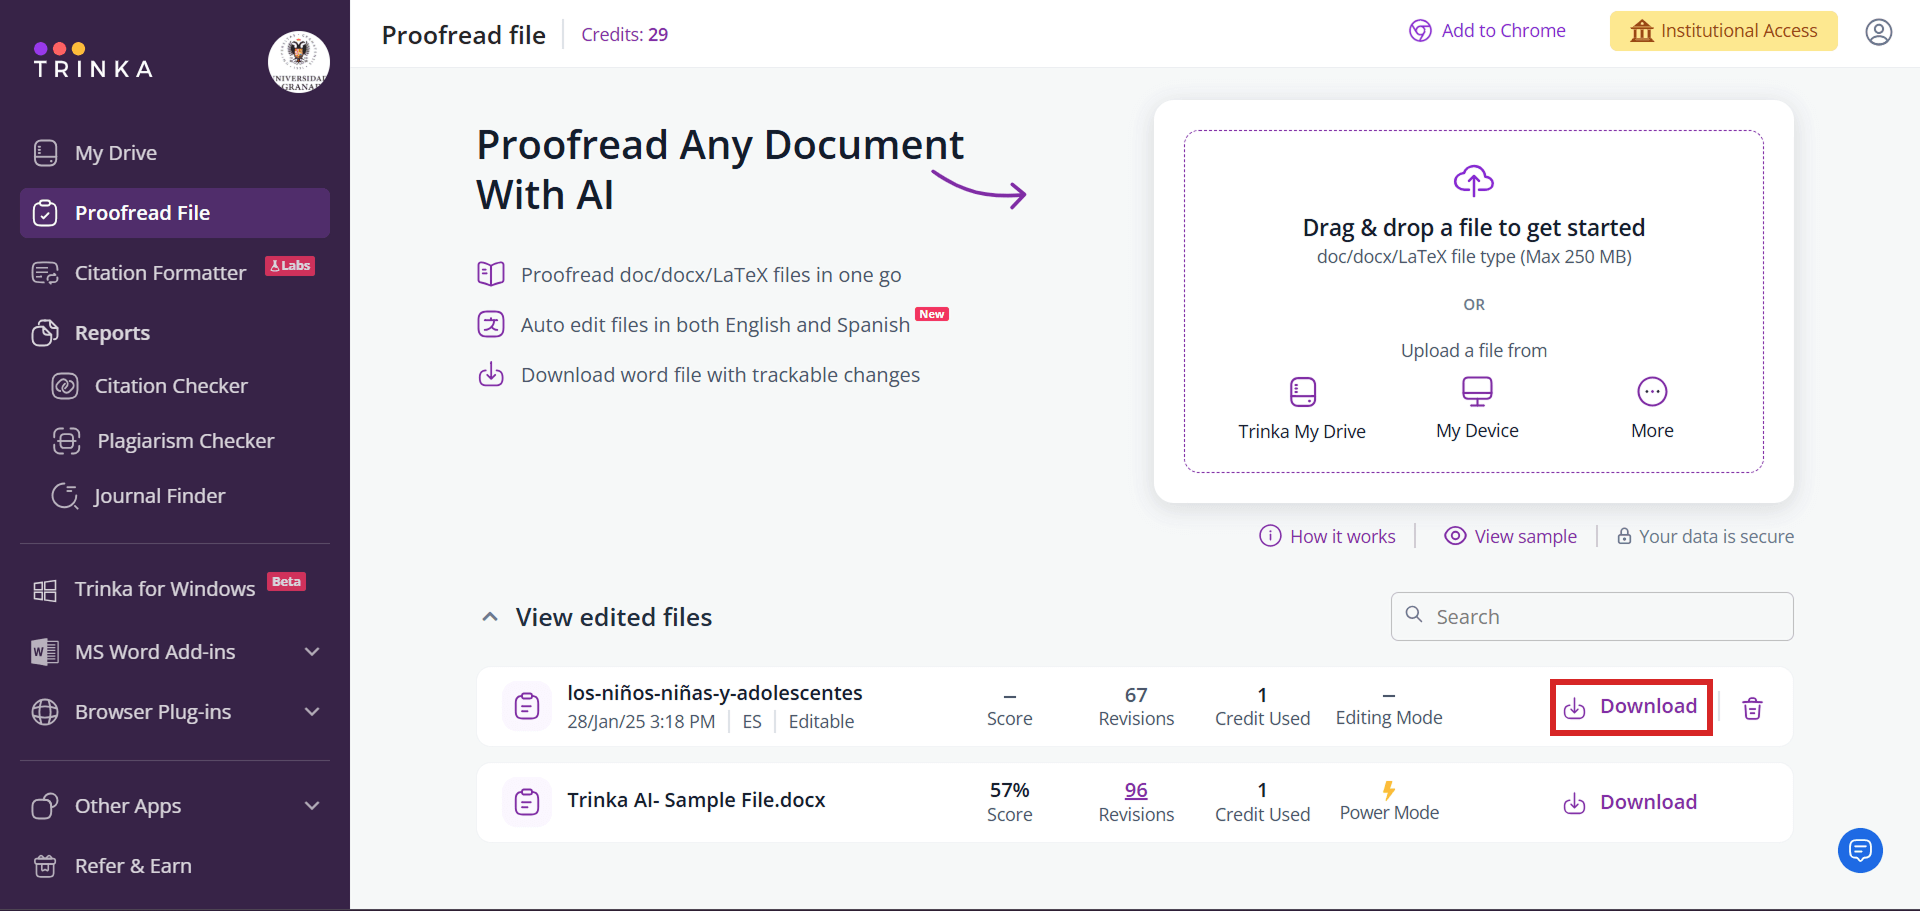Expand the Other Apps chevron
1920x911 pixels.
point(312,806)
